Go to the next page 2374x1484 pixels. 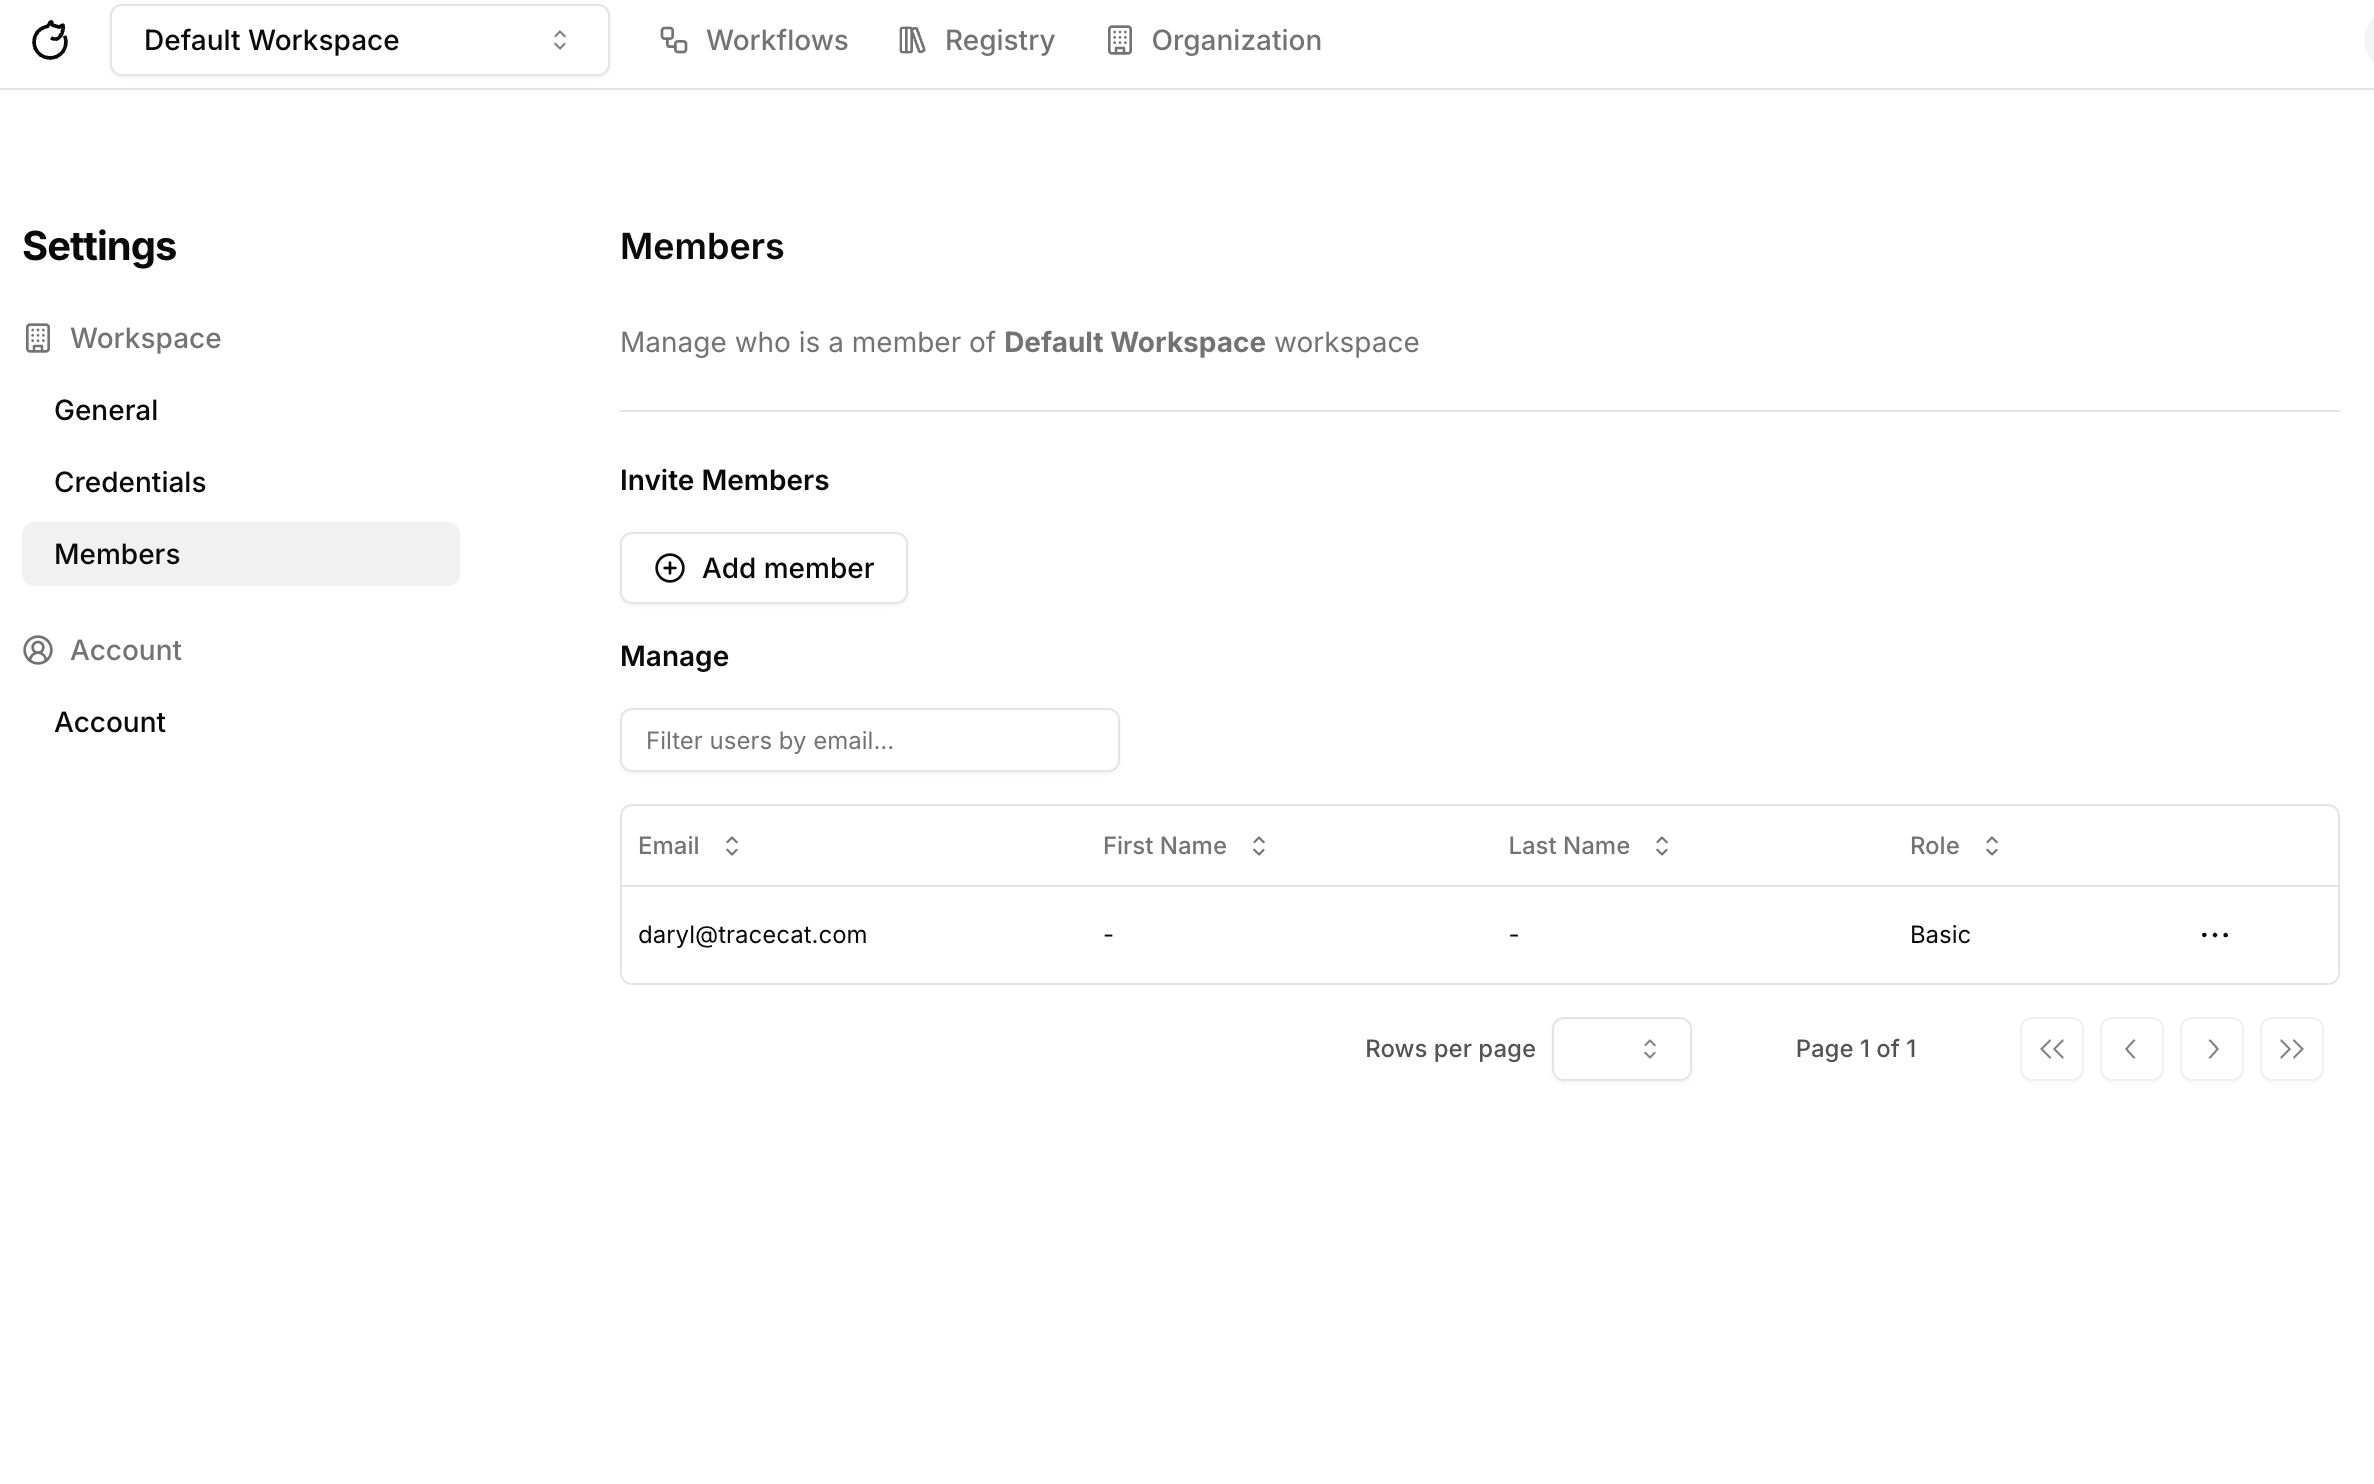[2211, 1049]
